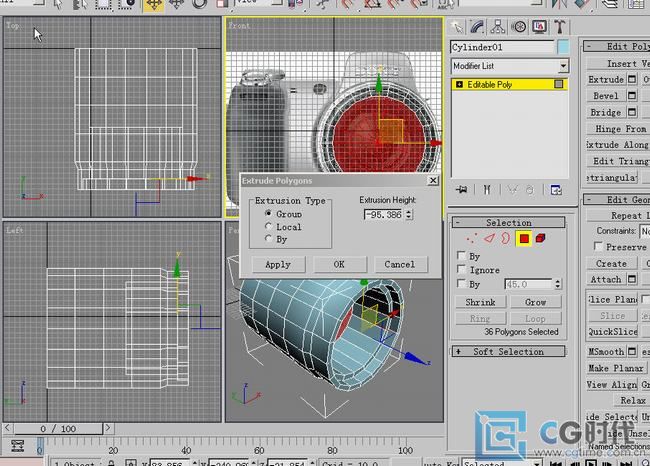Click the 0 / 100 time slider
The image size is (650, 466).
58,429
